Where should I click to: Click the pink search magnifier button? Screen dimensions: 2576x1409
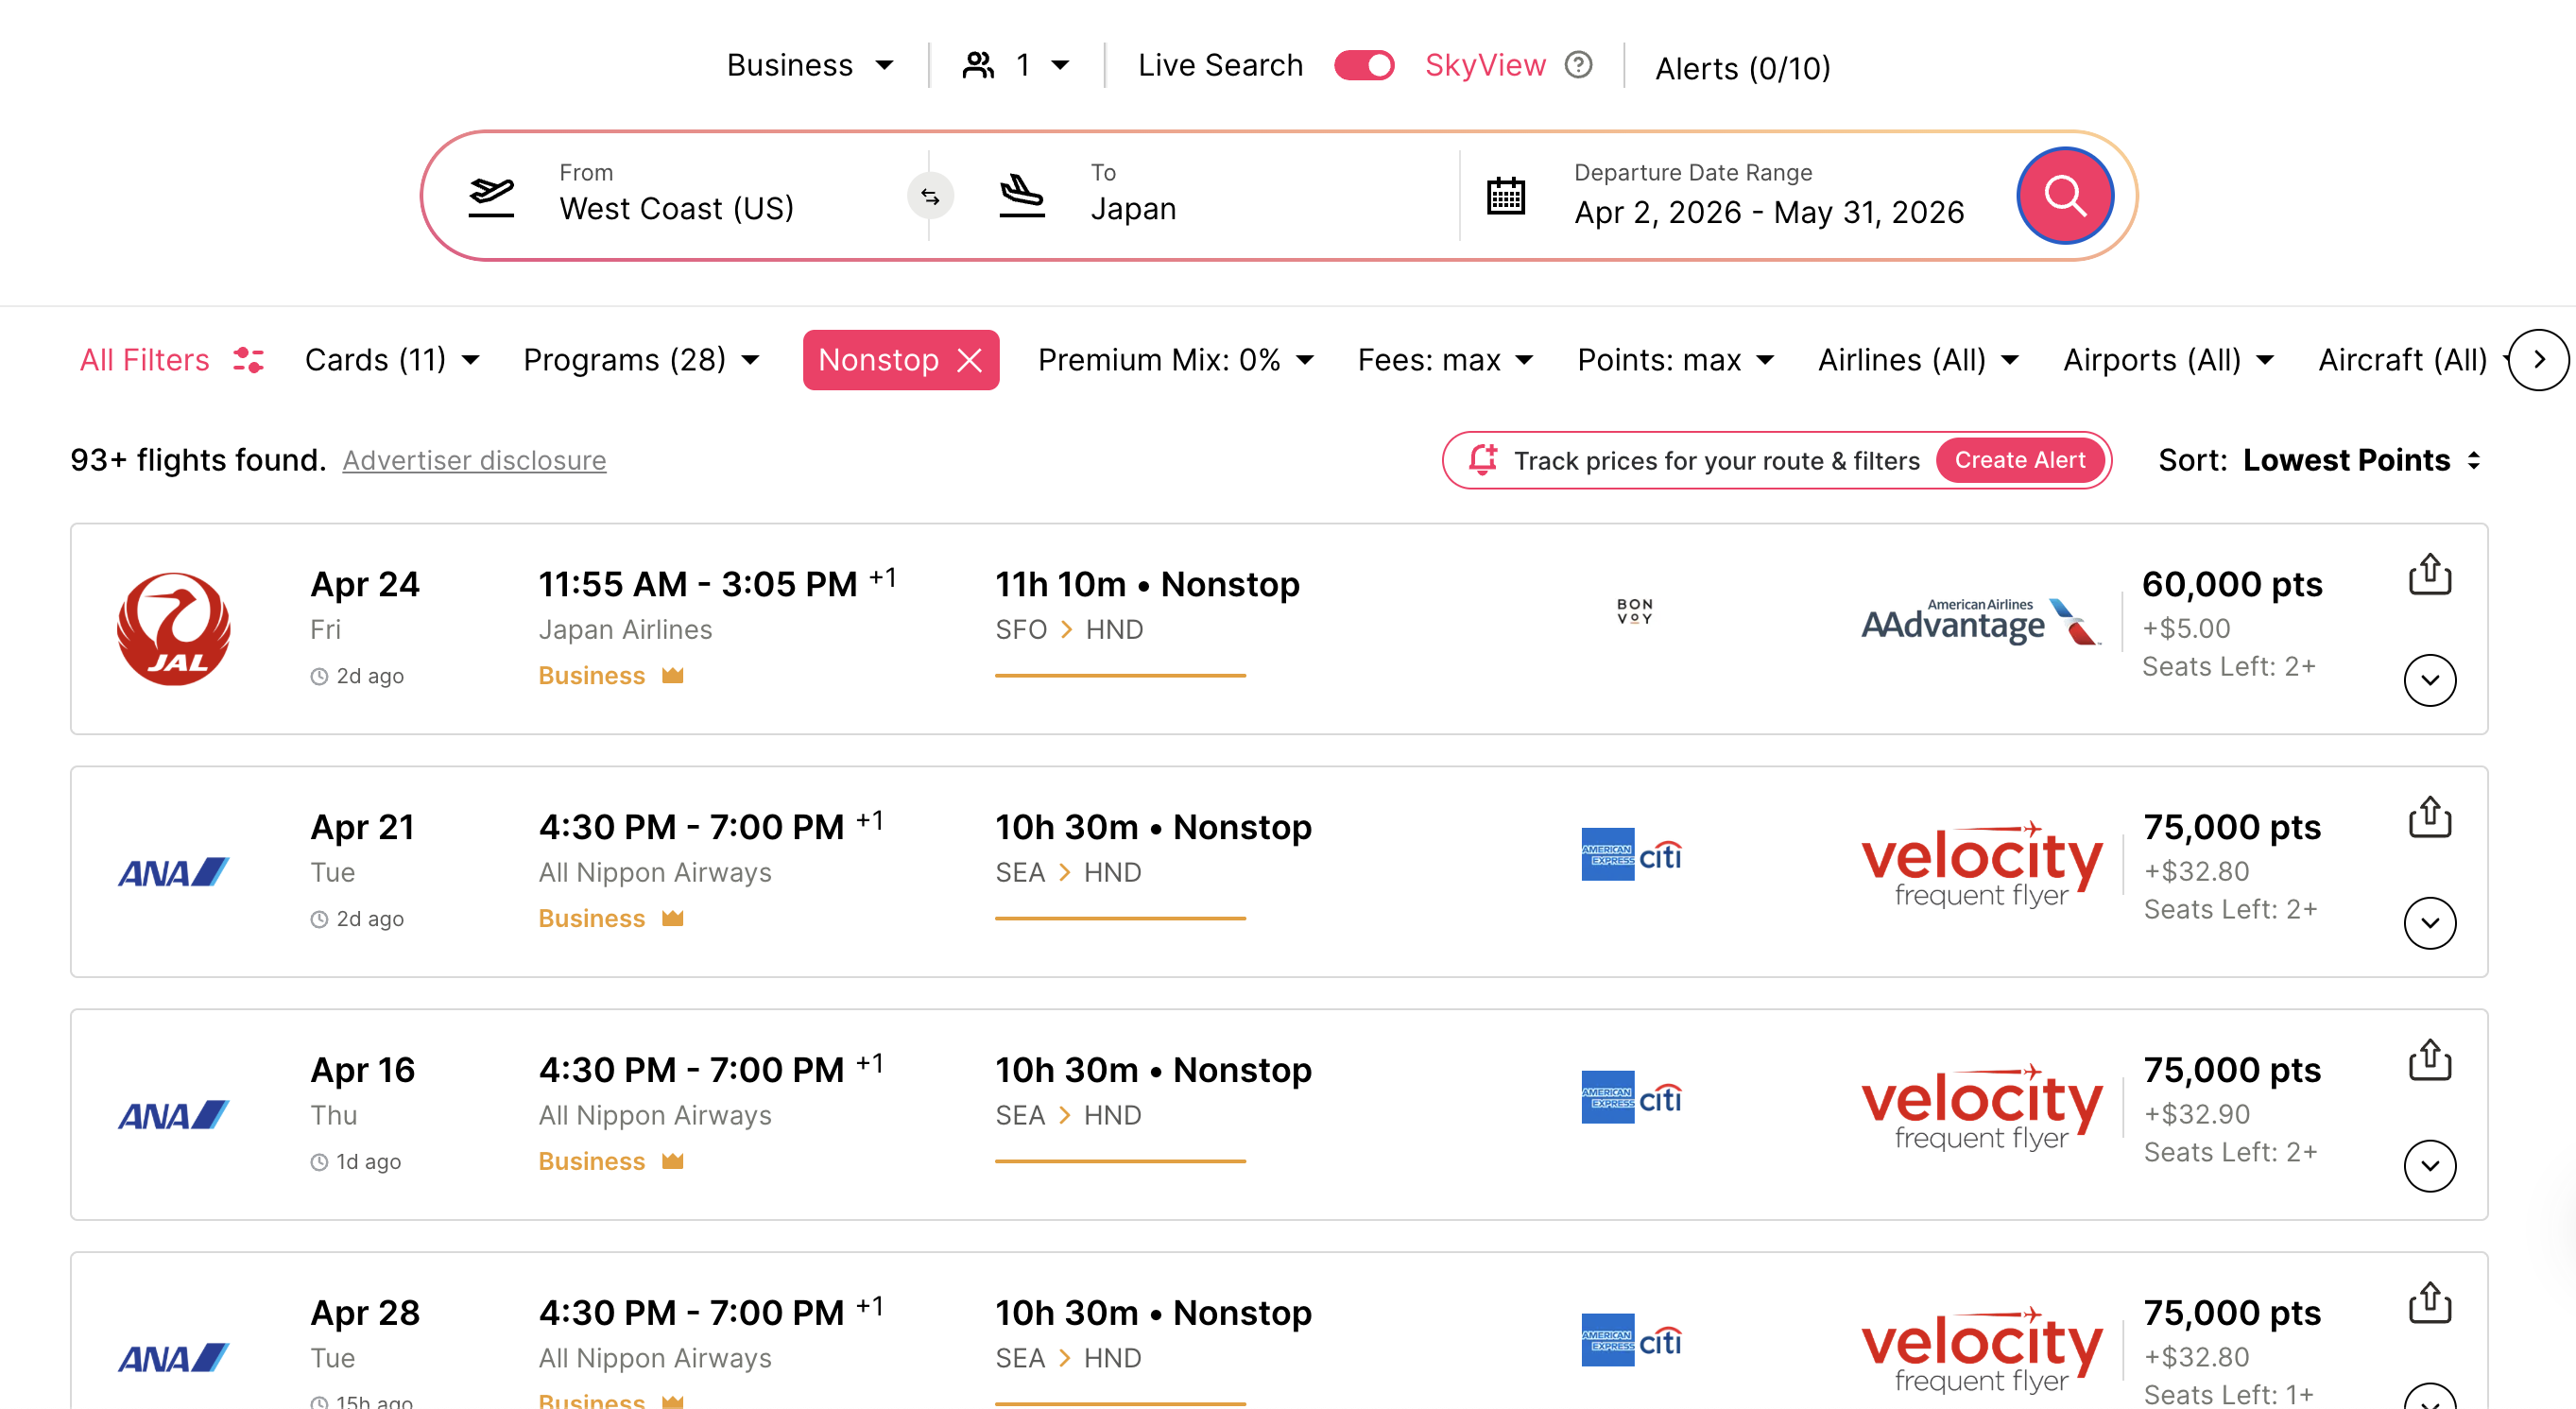point(2064,195)
